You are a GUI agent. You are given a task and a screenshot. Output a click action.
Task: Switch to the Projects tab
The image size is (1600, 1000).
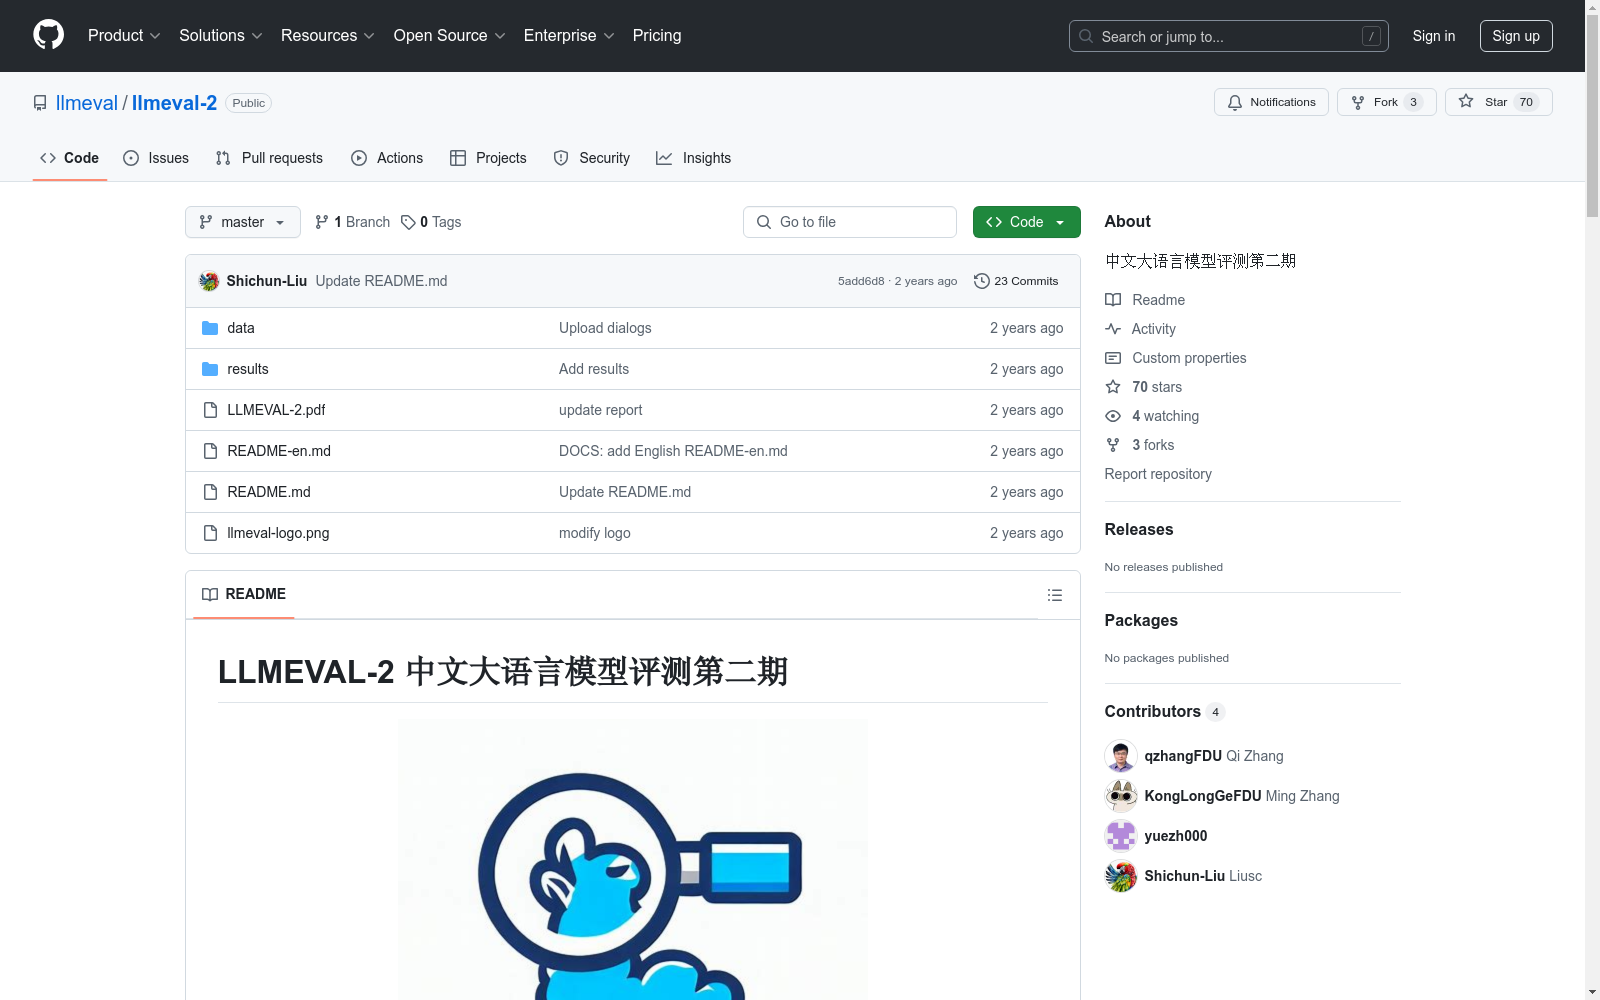pos(488,158)
